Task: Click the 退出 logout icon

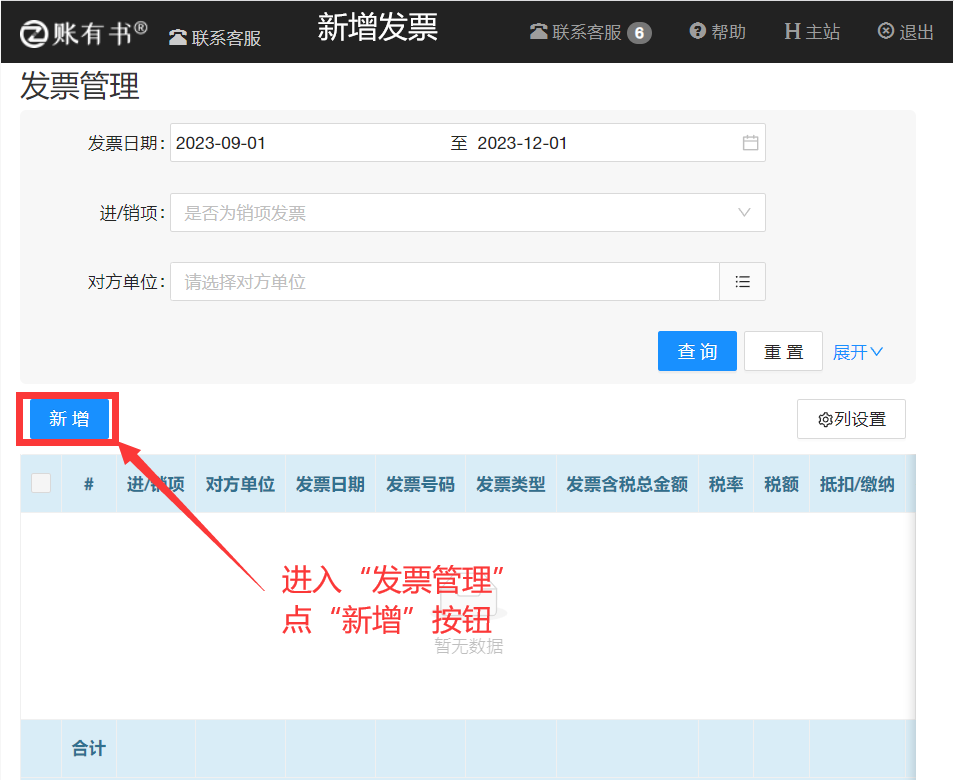Action: 886,32
